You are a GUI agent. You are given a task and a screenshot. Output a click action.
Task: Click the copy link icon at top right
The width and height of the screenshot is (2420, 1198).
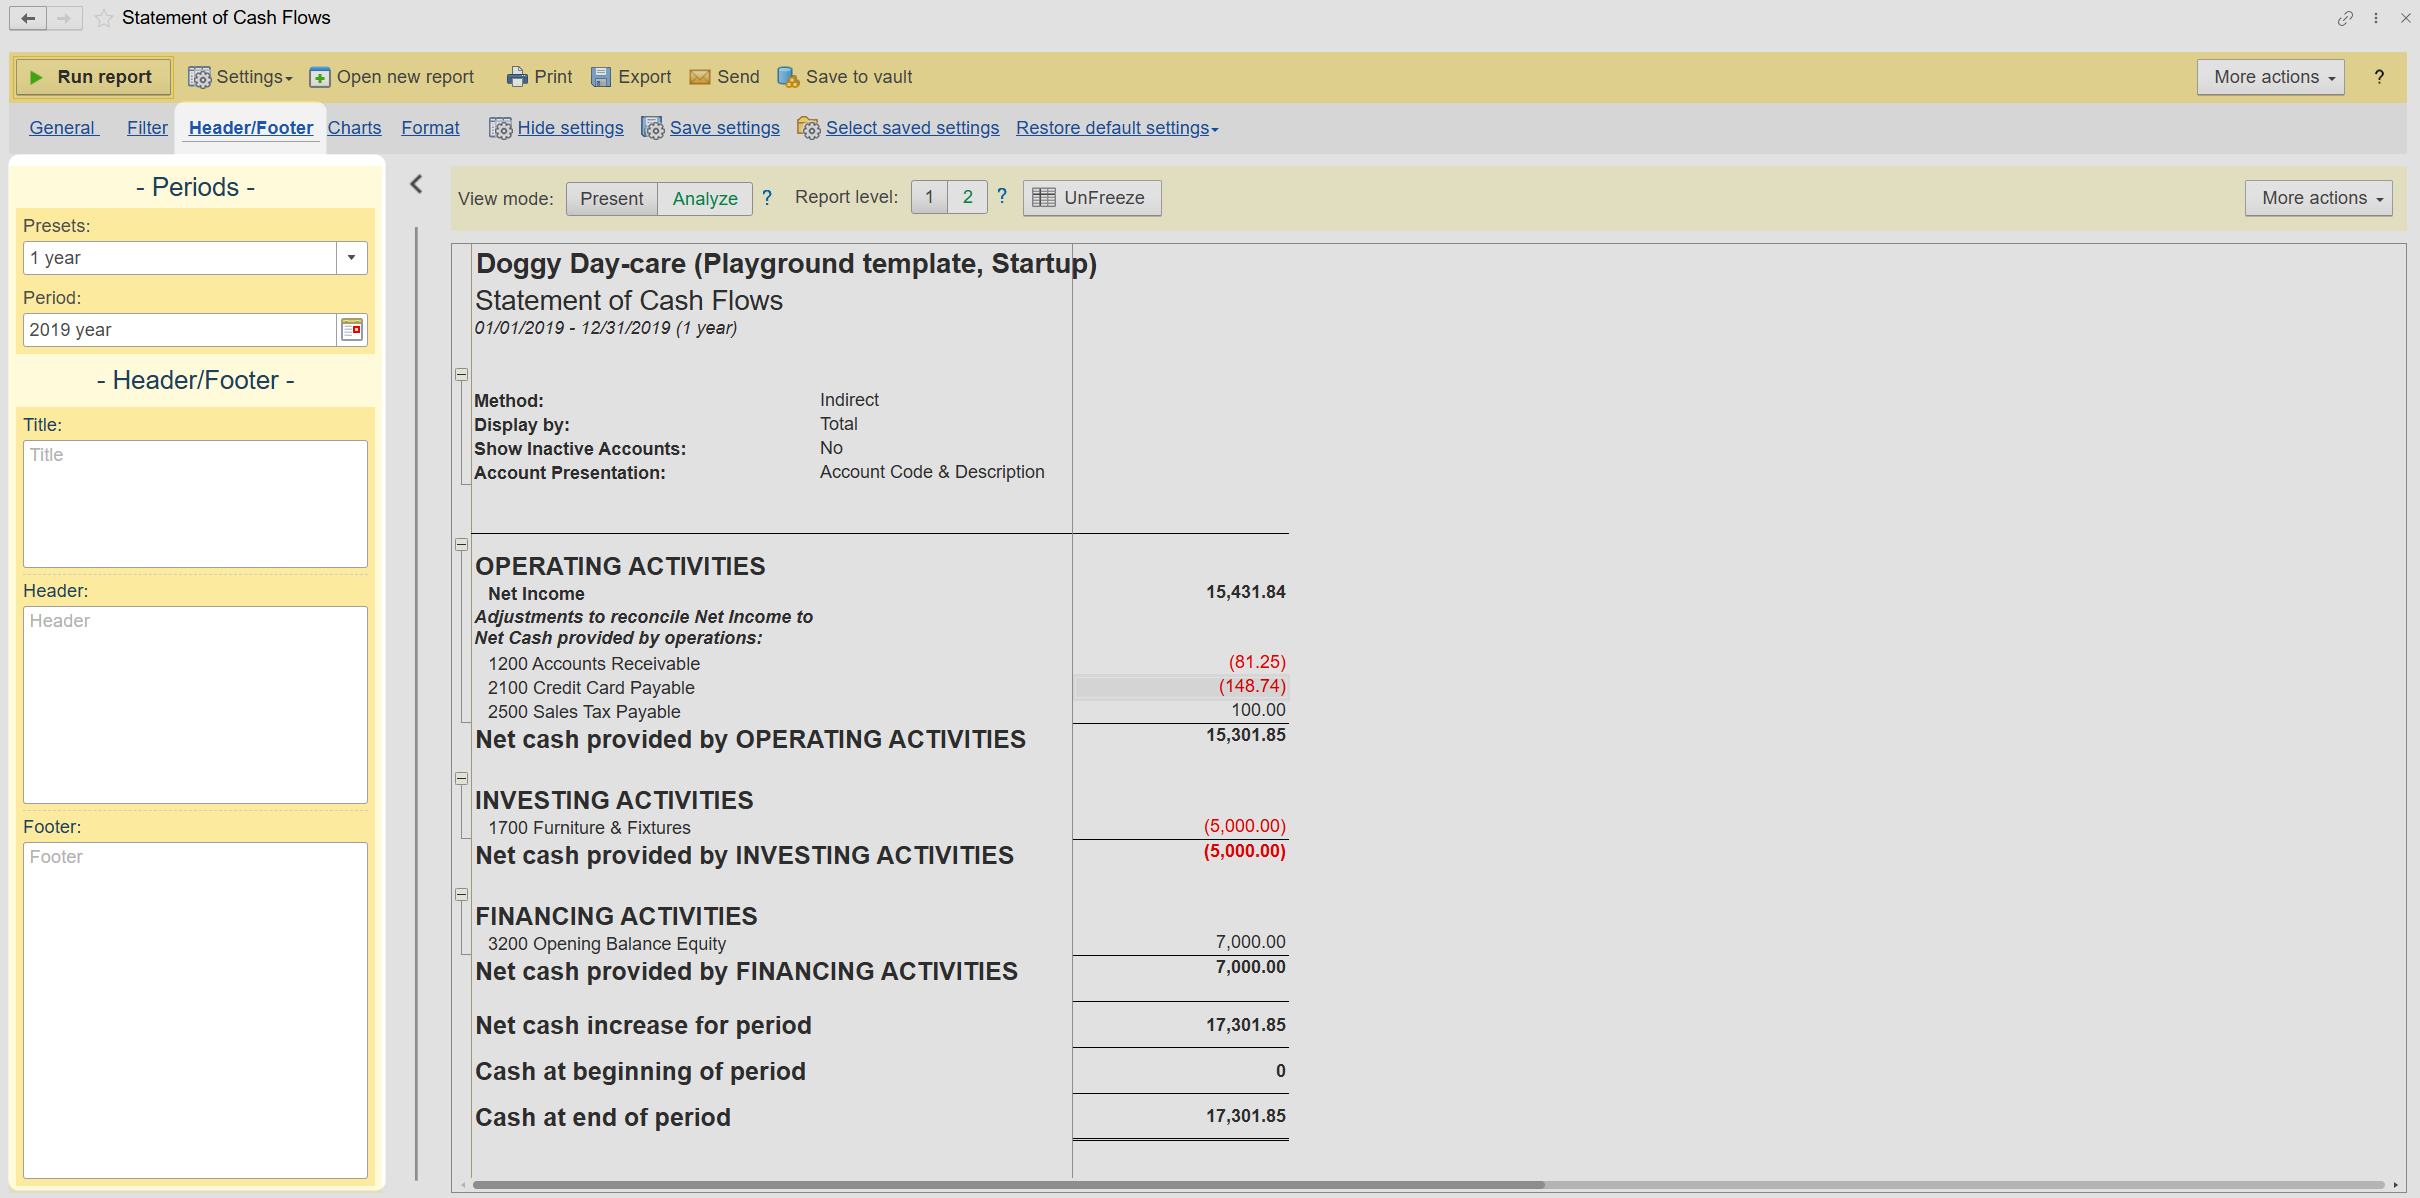coord(2345,18)
